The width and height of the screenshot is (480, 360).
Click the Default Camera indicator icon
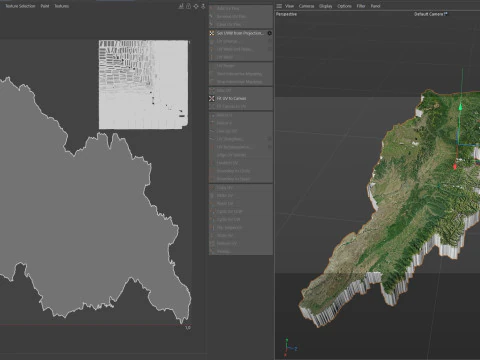(446, 14)
